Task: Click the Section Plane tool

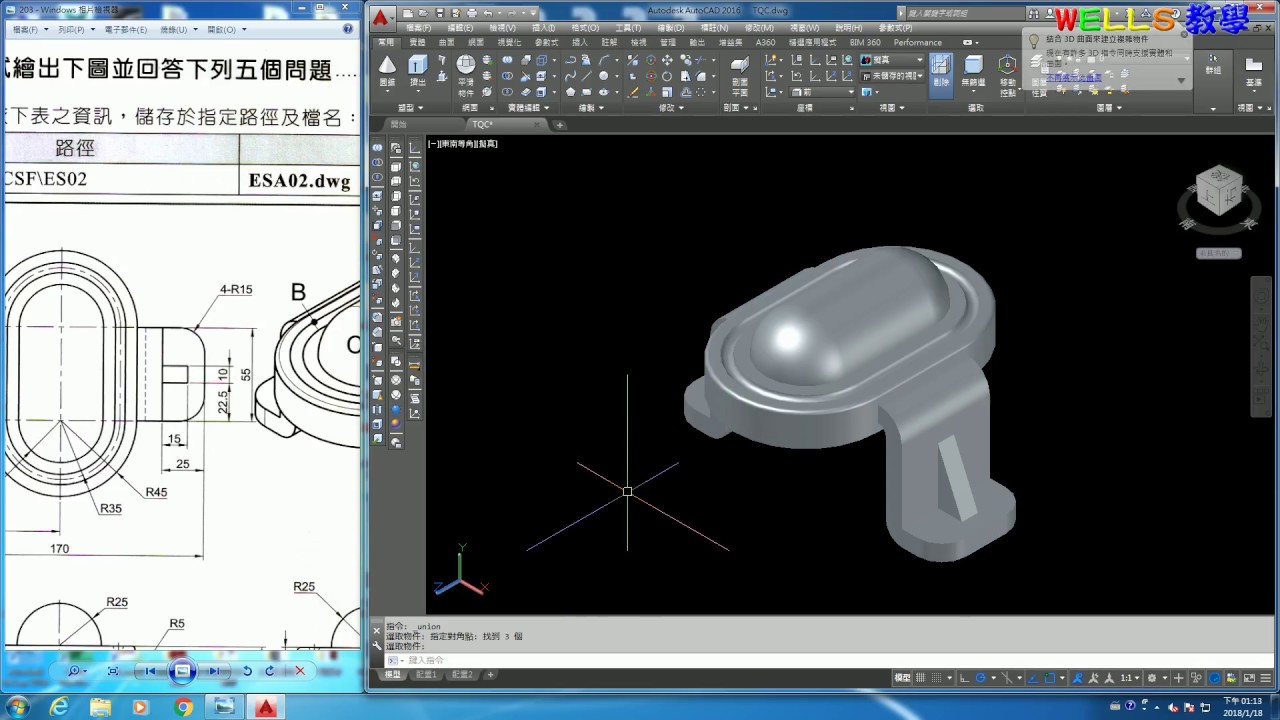Action: pyautogui.click(x=740, y=74)
